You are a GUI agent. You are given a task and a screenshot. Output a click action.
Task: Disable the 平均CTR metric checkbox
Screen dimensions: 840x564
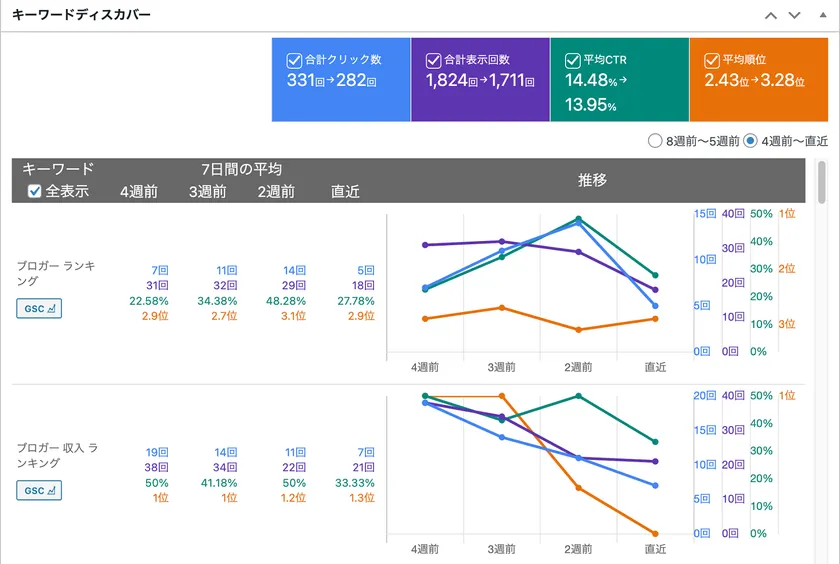[x=573, y=59]
